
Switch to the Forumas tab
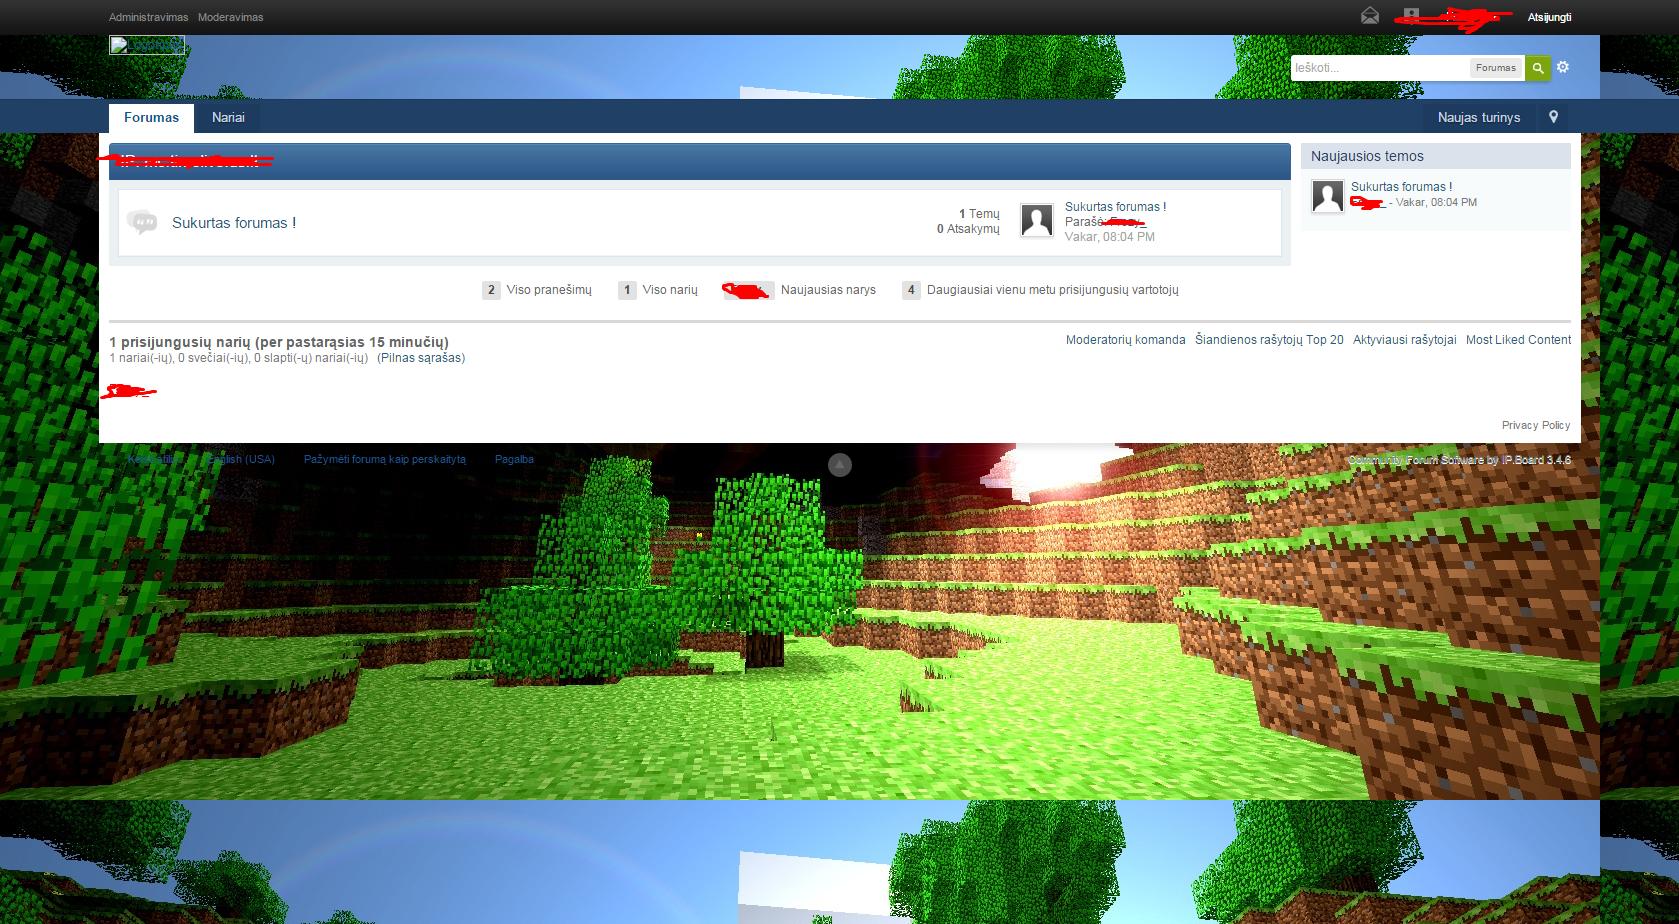(x=151, y=117)
